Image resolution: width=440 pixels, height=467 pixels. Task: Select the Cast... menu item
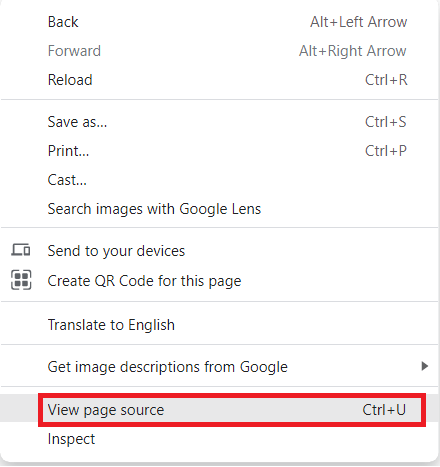tap(219, 180)
